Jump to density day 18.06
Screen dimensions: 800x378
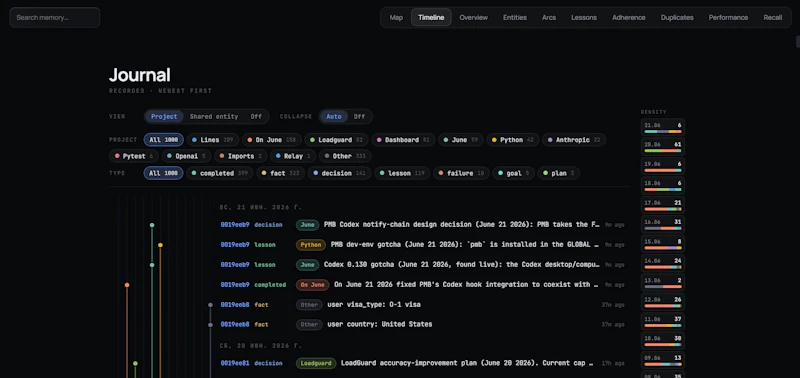tap(663, 185)
